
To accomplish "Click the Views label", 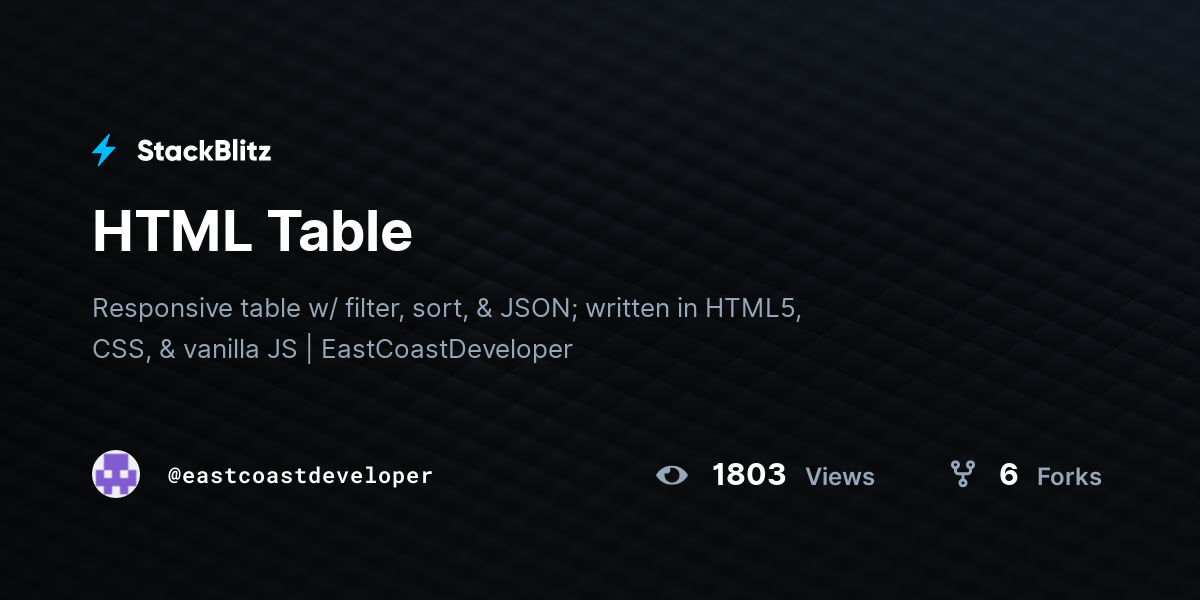I will pyautogui.click(x=840, y=477).
